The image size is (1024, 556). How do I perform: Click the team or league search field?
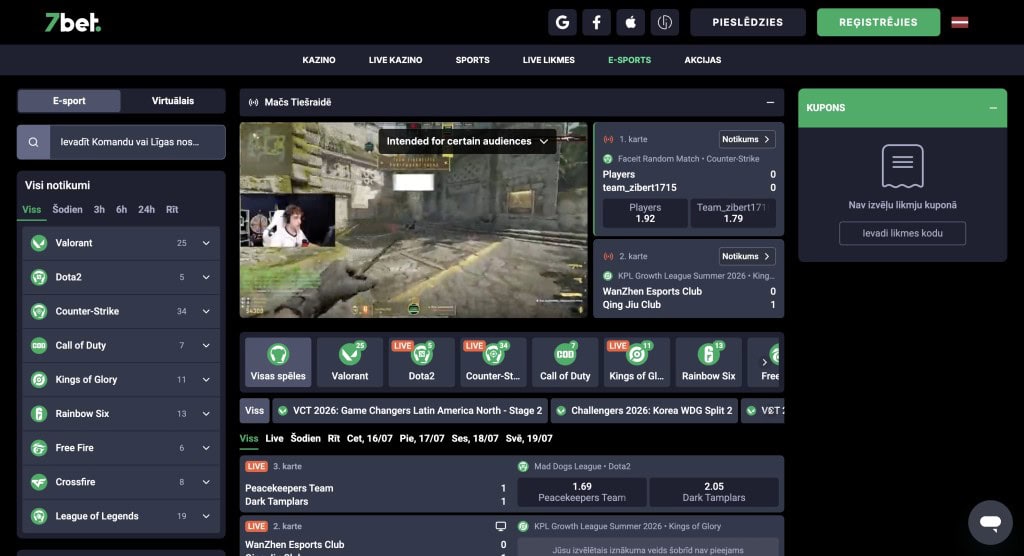pos(137,142)
